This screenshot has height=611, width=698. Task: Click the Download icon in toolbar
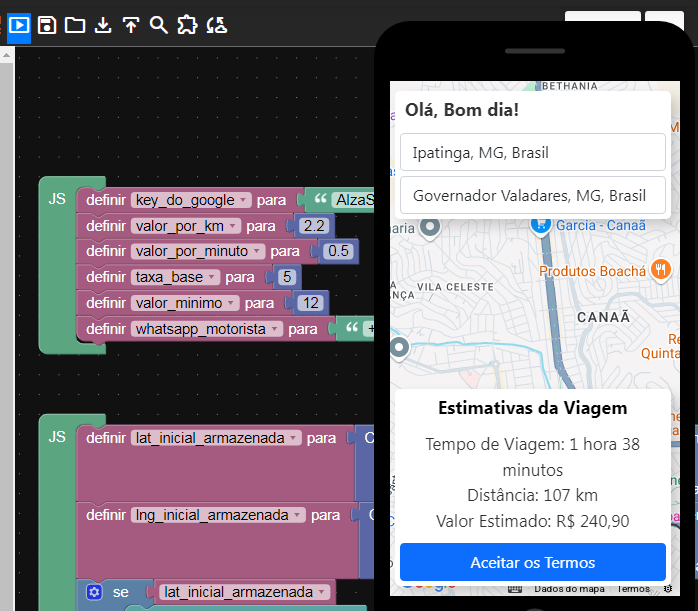tap(102, 26)
